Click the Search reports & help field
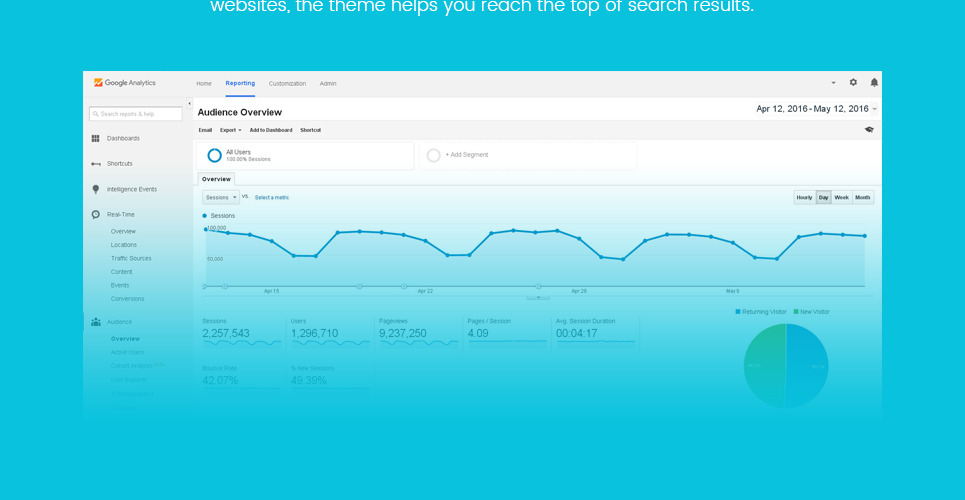965x500 pixels. [x=136, y=114]
